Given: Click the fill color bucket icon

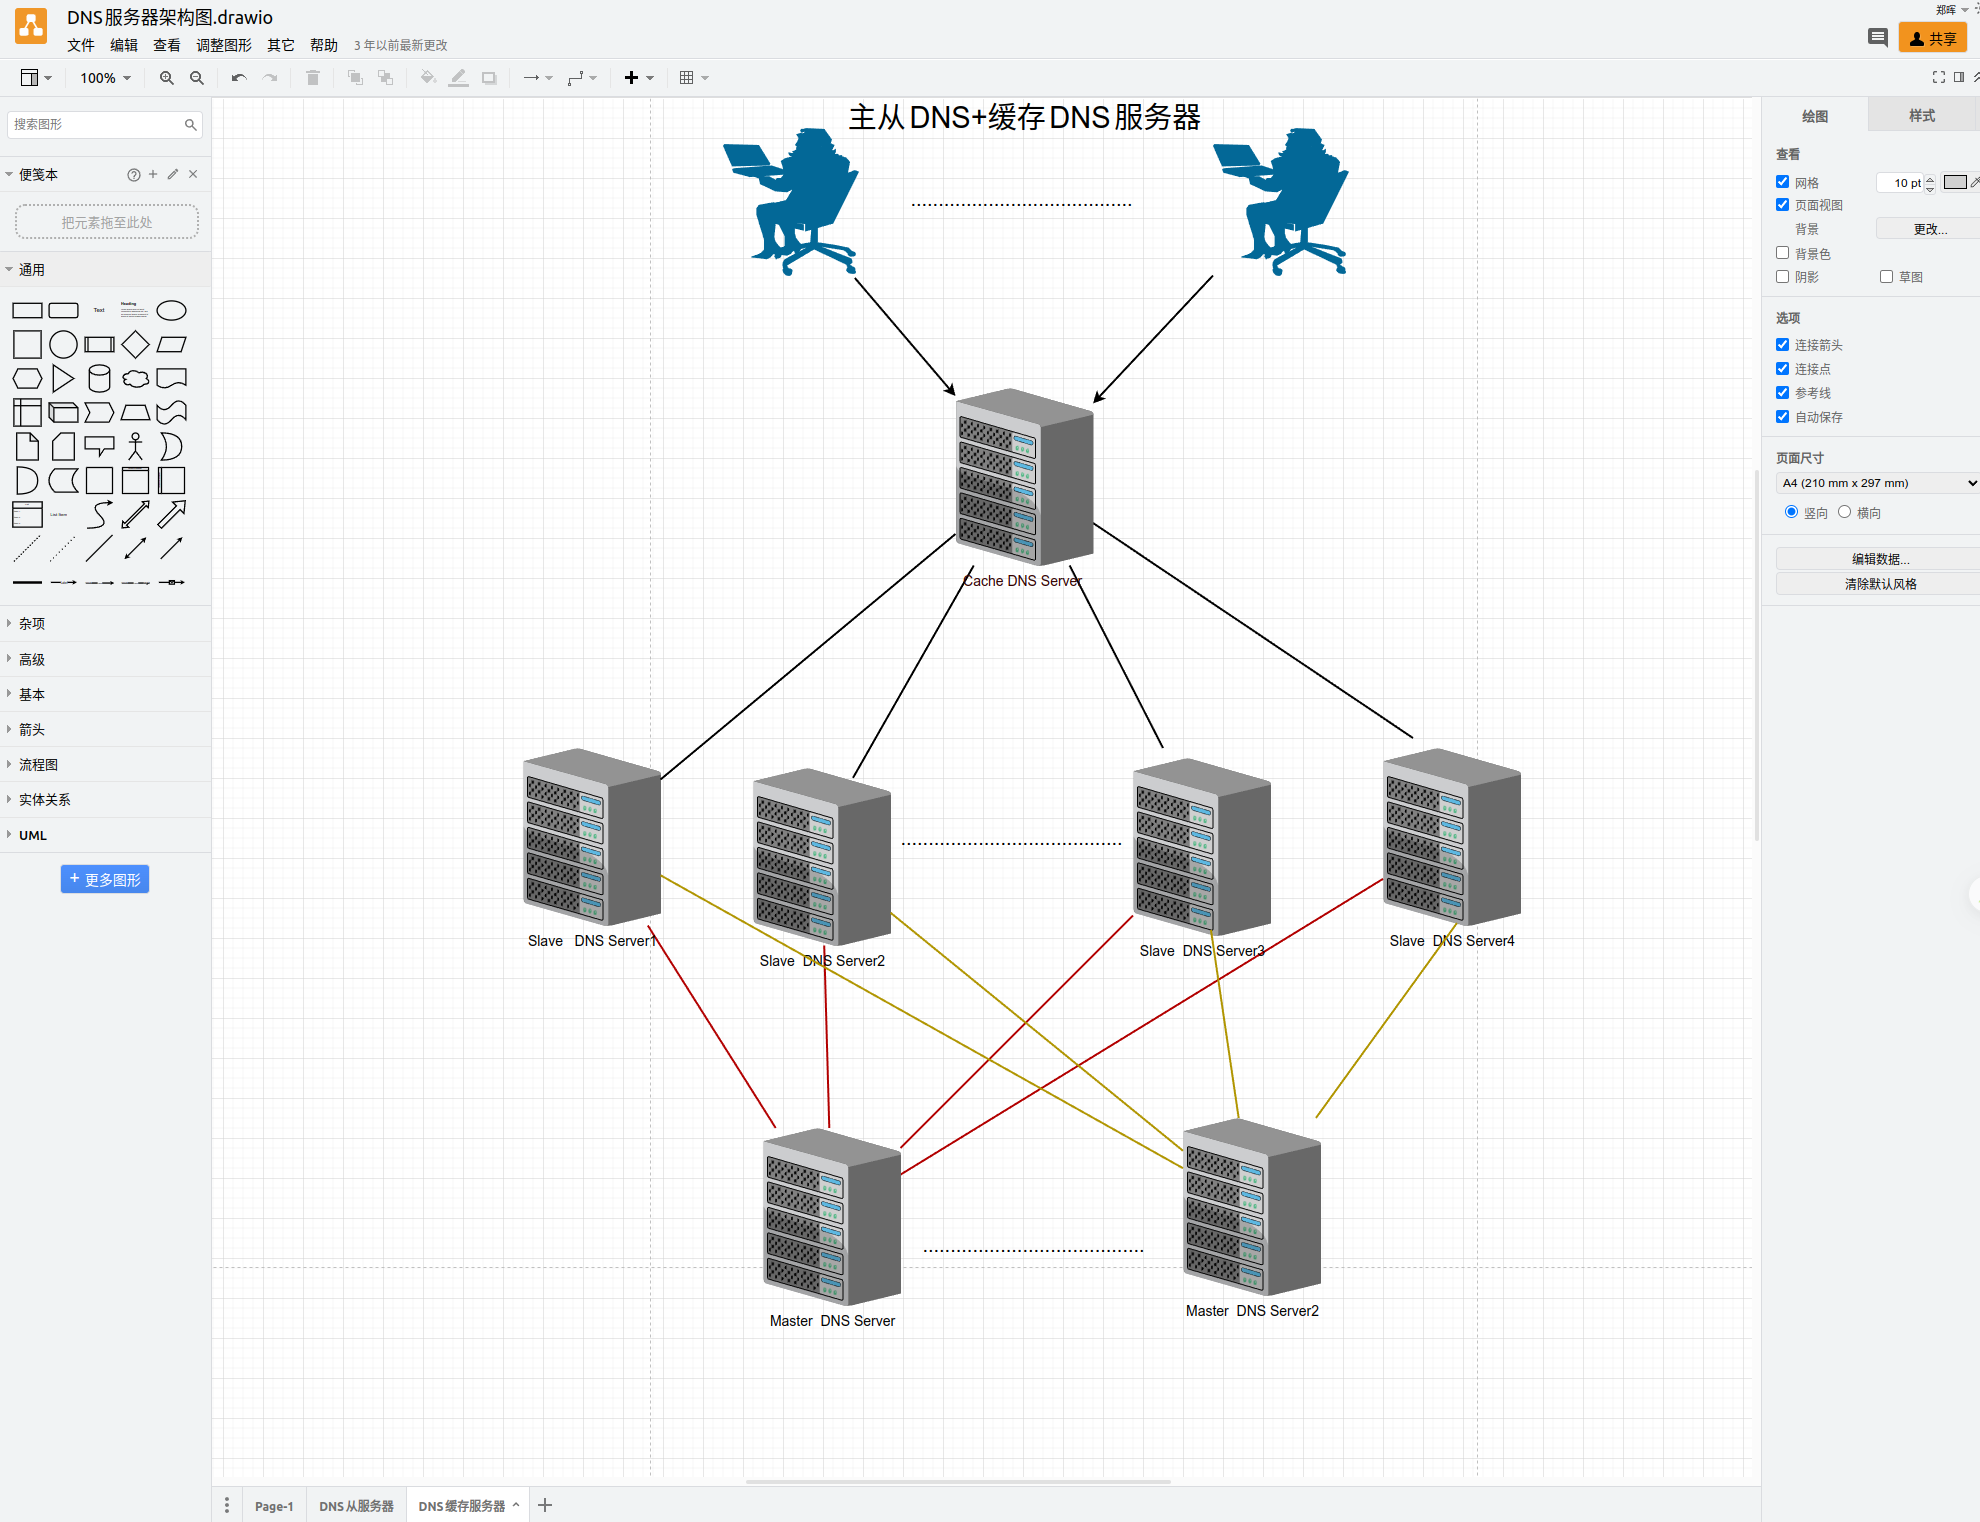Looking at the screenshot, I should click(428, 78).
